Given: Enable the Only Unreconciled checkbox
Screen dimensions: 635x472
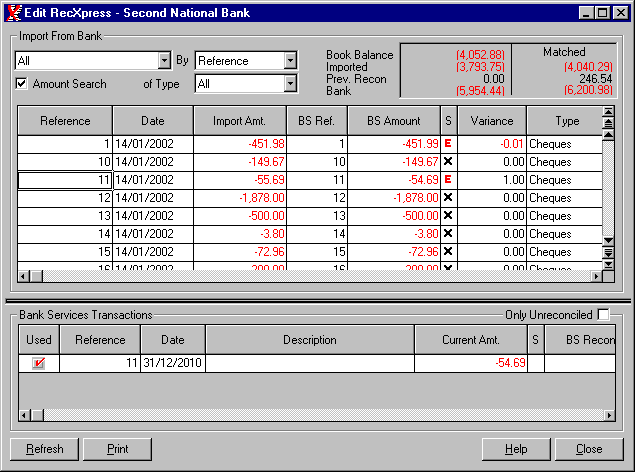Looking at the screenshot, I should pyautogui.click(x=603, y=315).
